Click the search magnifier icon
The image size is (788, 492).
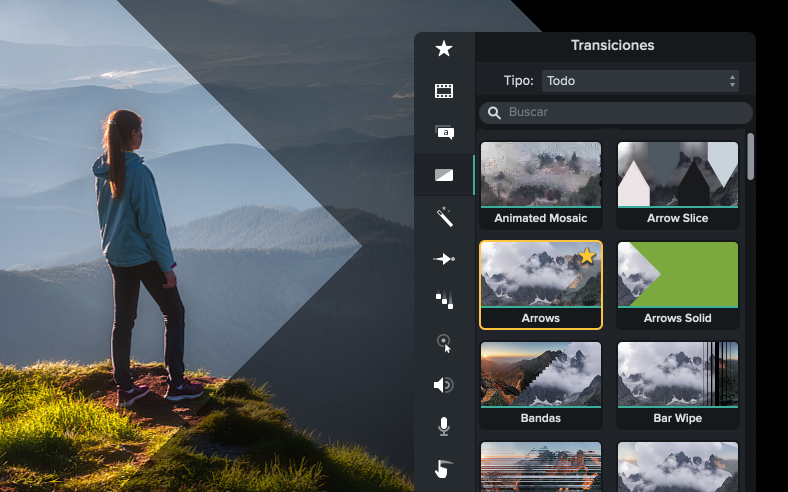click(x=495, y=113)
